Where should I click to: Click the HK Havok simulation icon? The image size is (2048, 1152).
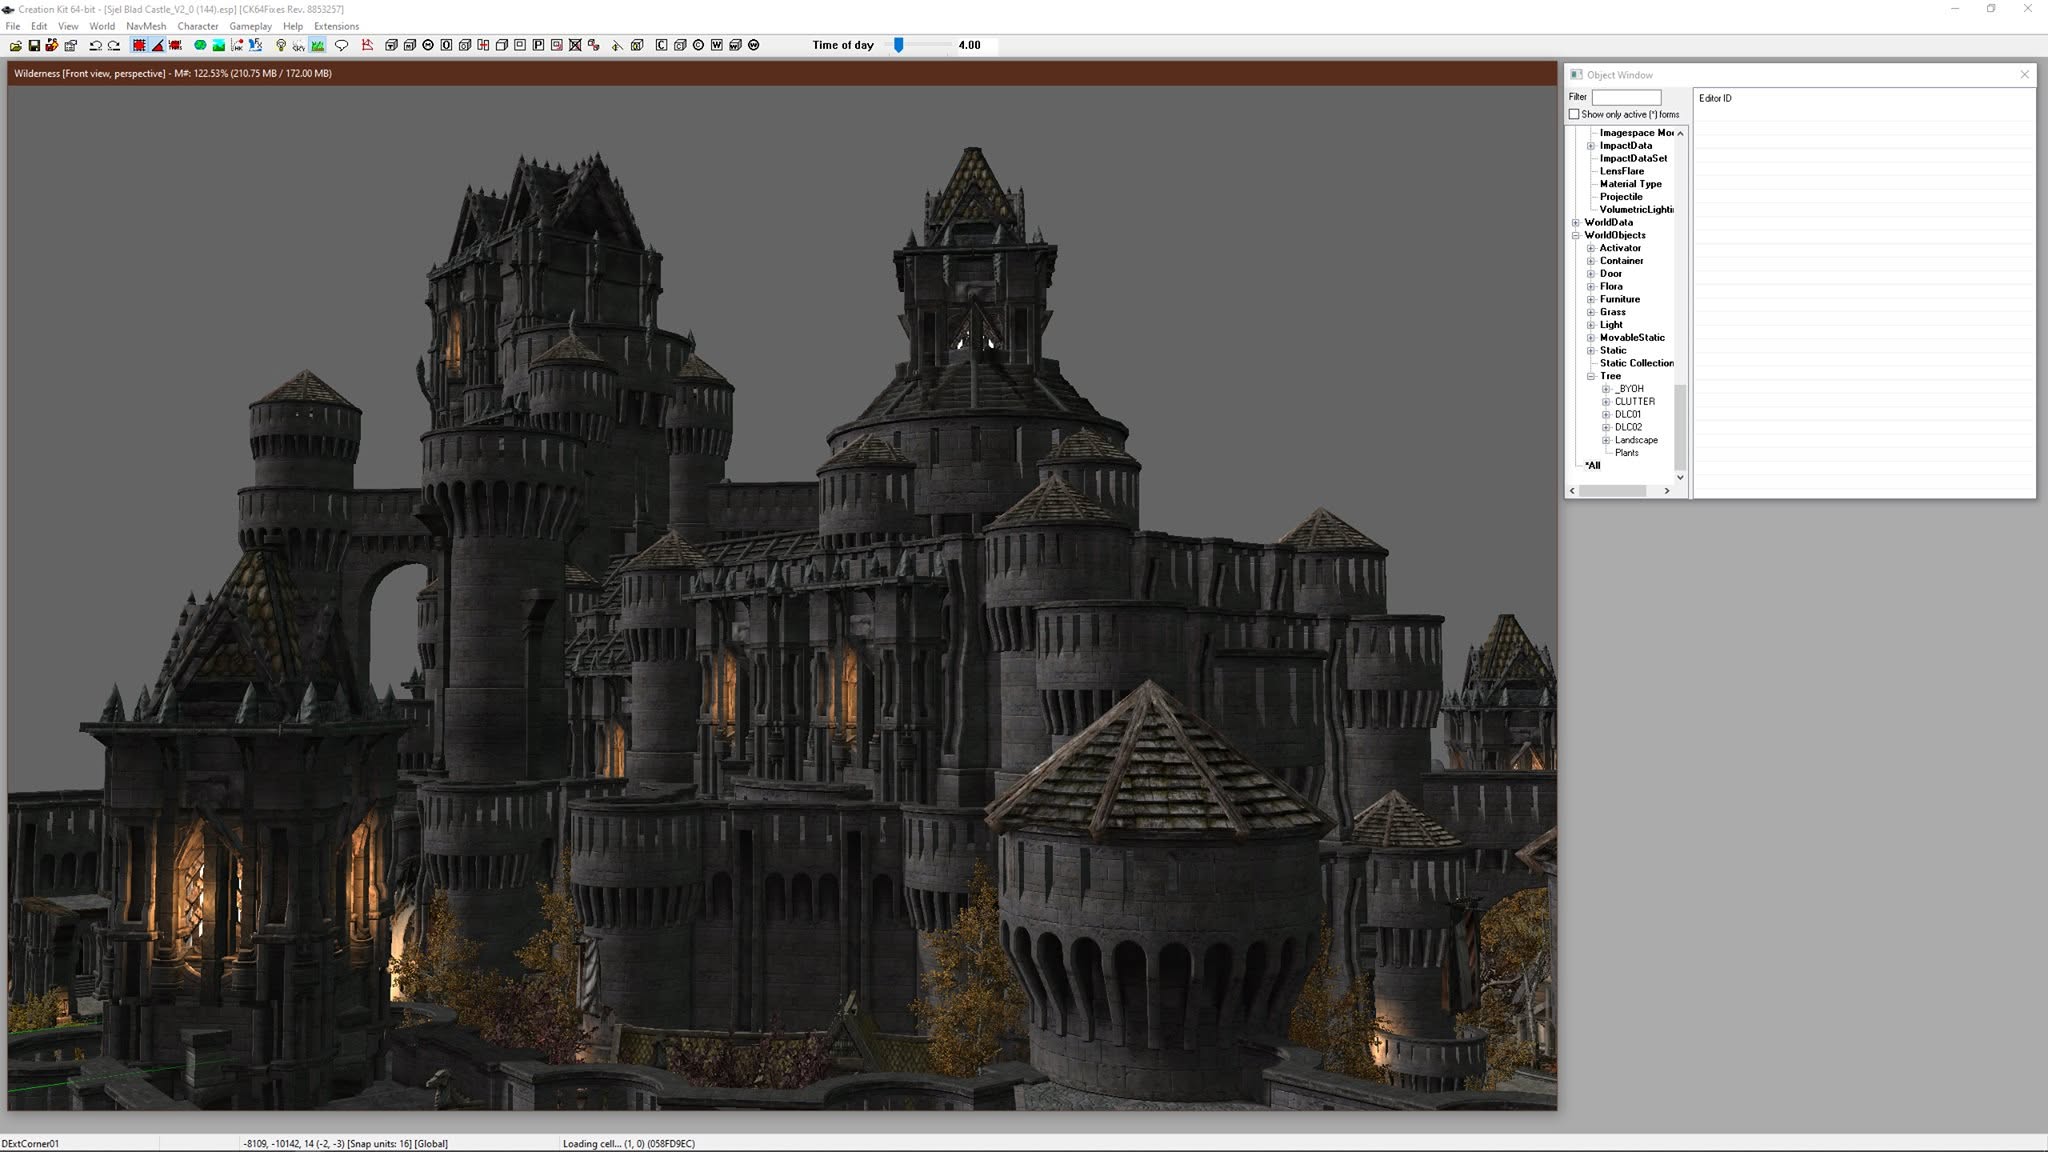tap(237, 45)
